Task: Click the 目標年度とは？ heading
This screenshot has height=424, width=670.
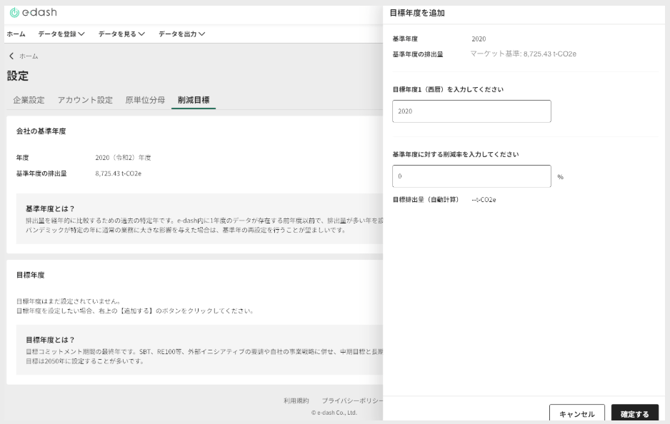Action: pos(50,340)
